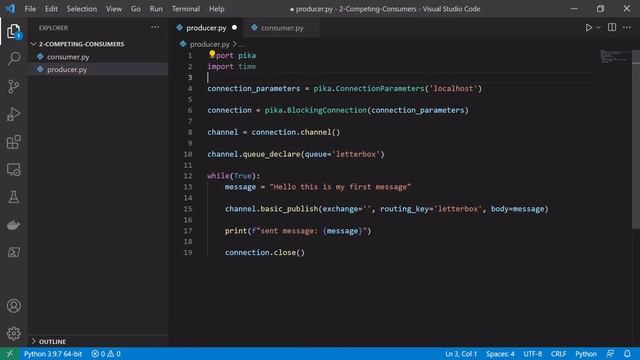Open the Selection menu
The width and height of the screenshot is (640, 360).
pos(82,9)
